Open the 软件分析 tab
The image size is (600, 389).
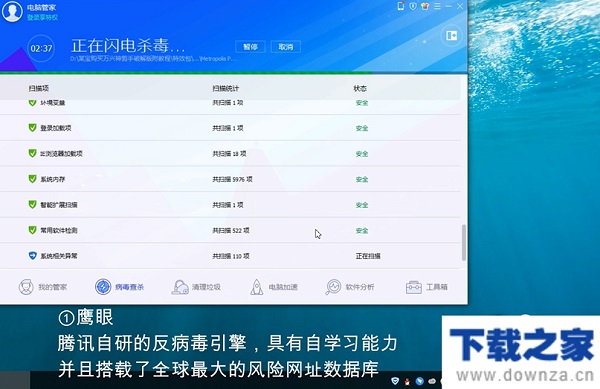(350, 287)
